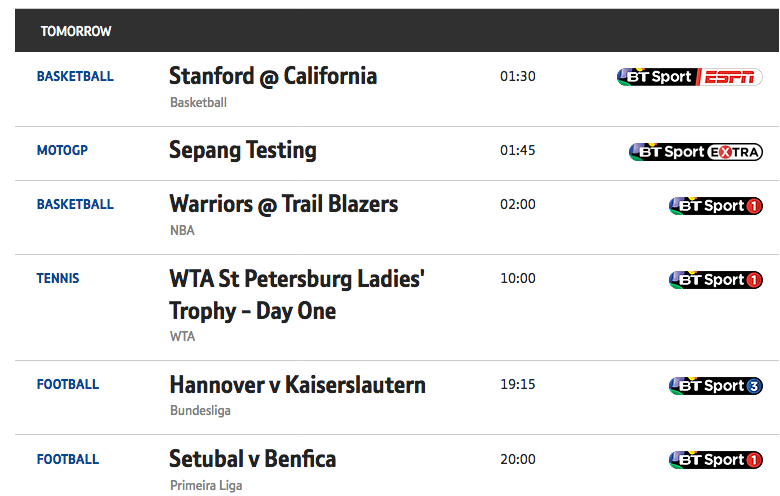
Task: Open Warriors @ Trail Blazers listing
Action: coord(284,204)
